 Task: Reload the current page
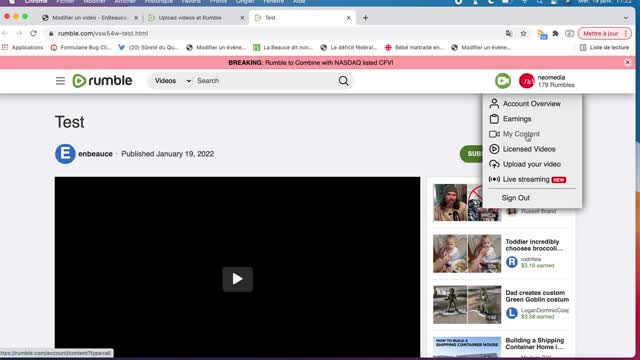33,33
